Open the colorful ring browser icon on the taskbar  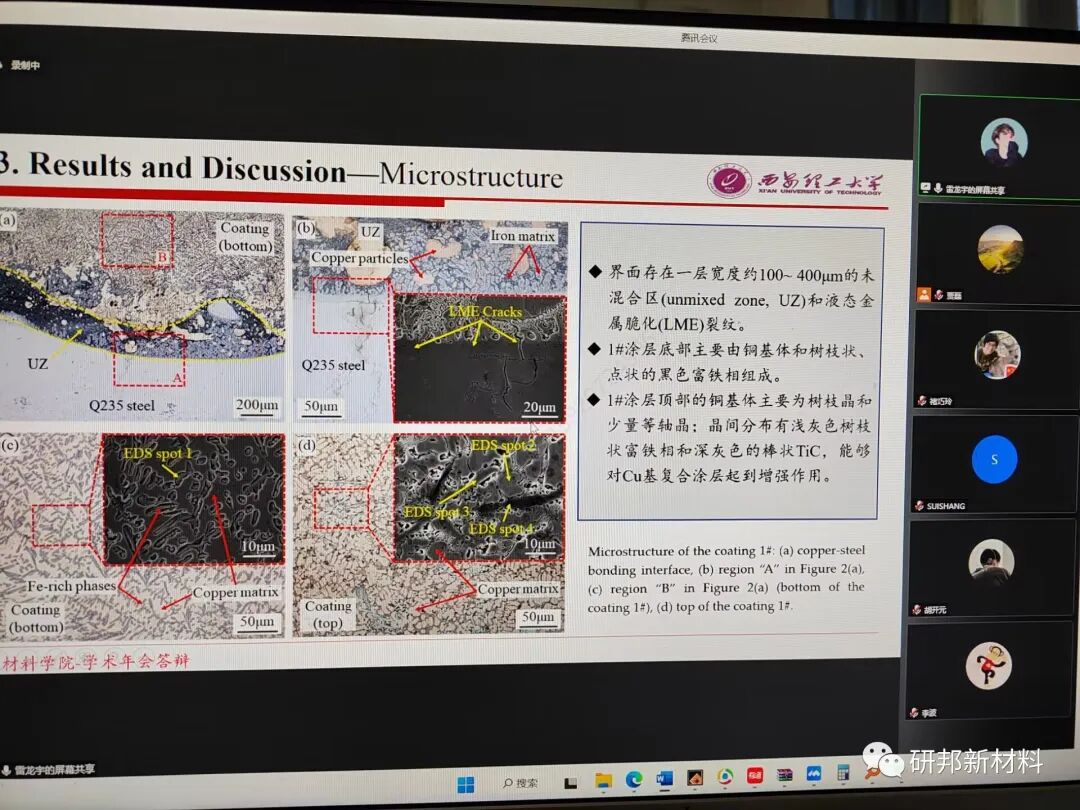click(x=725, y=778)
